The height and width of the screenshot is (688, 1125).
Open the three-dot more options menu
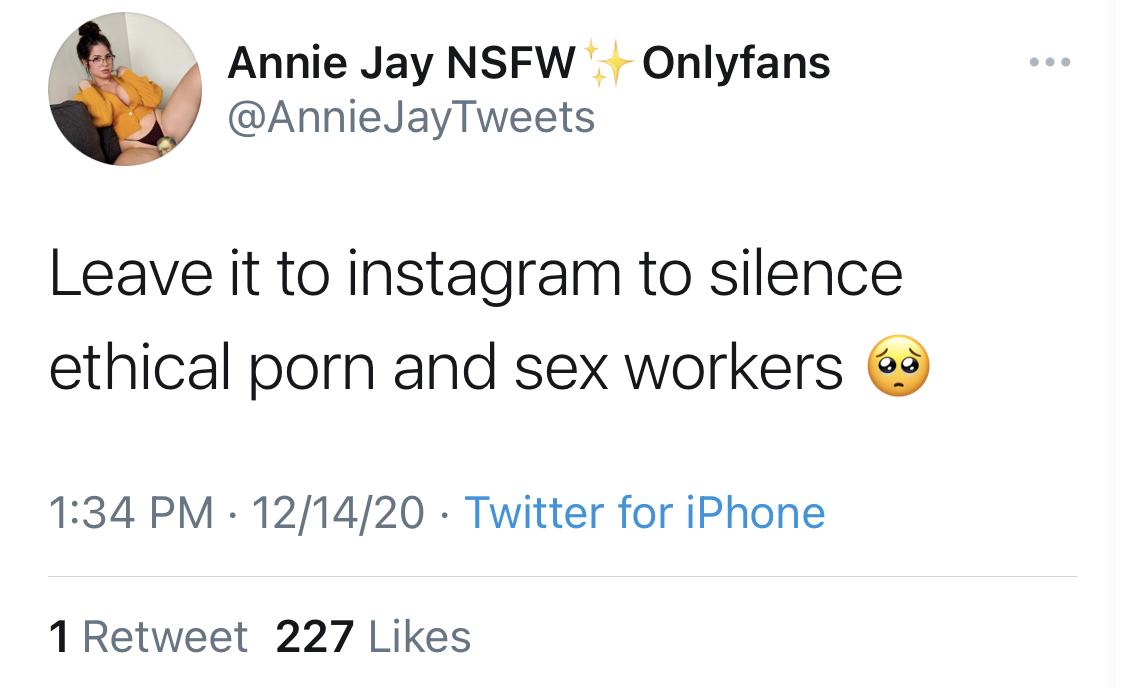click(1050, 62)
